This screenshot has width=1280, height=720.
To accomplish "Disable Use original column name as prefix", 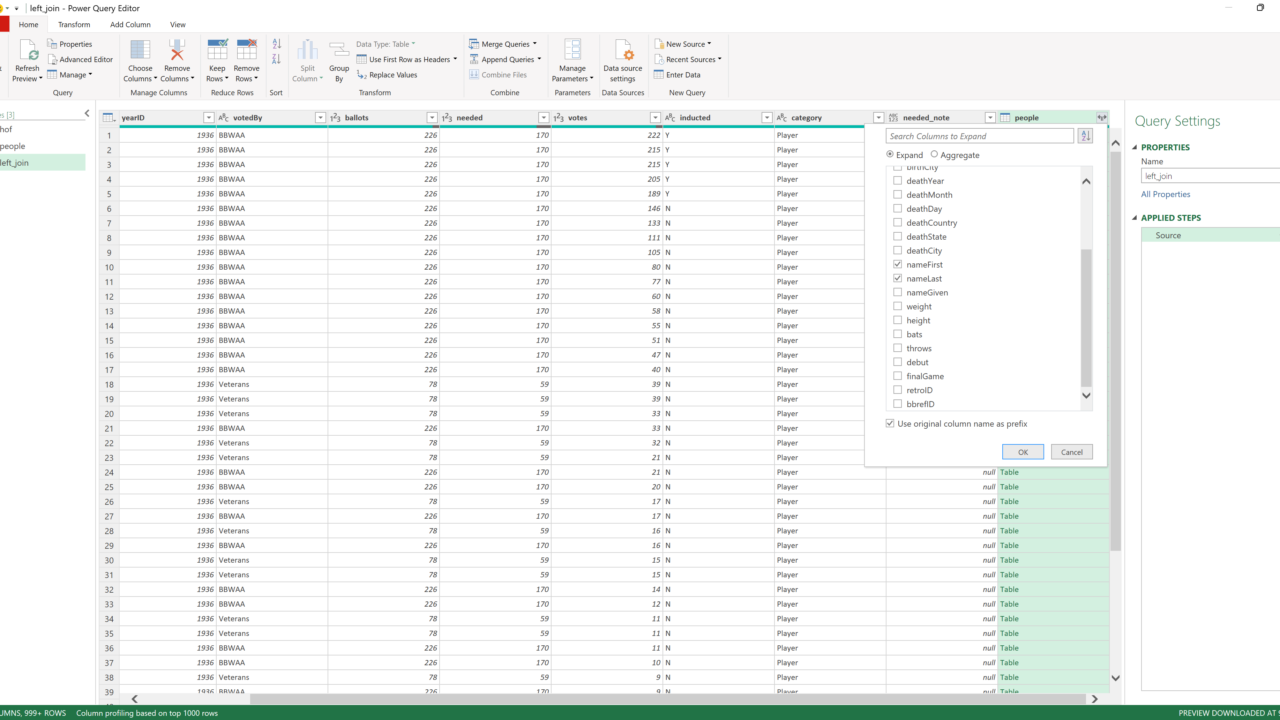I will [x=891, y=424].
